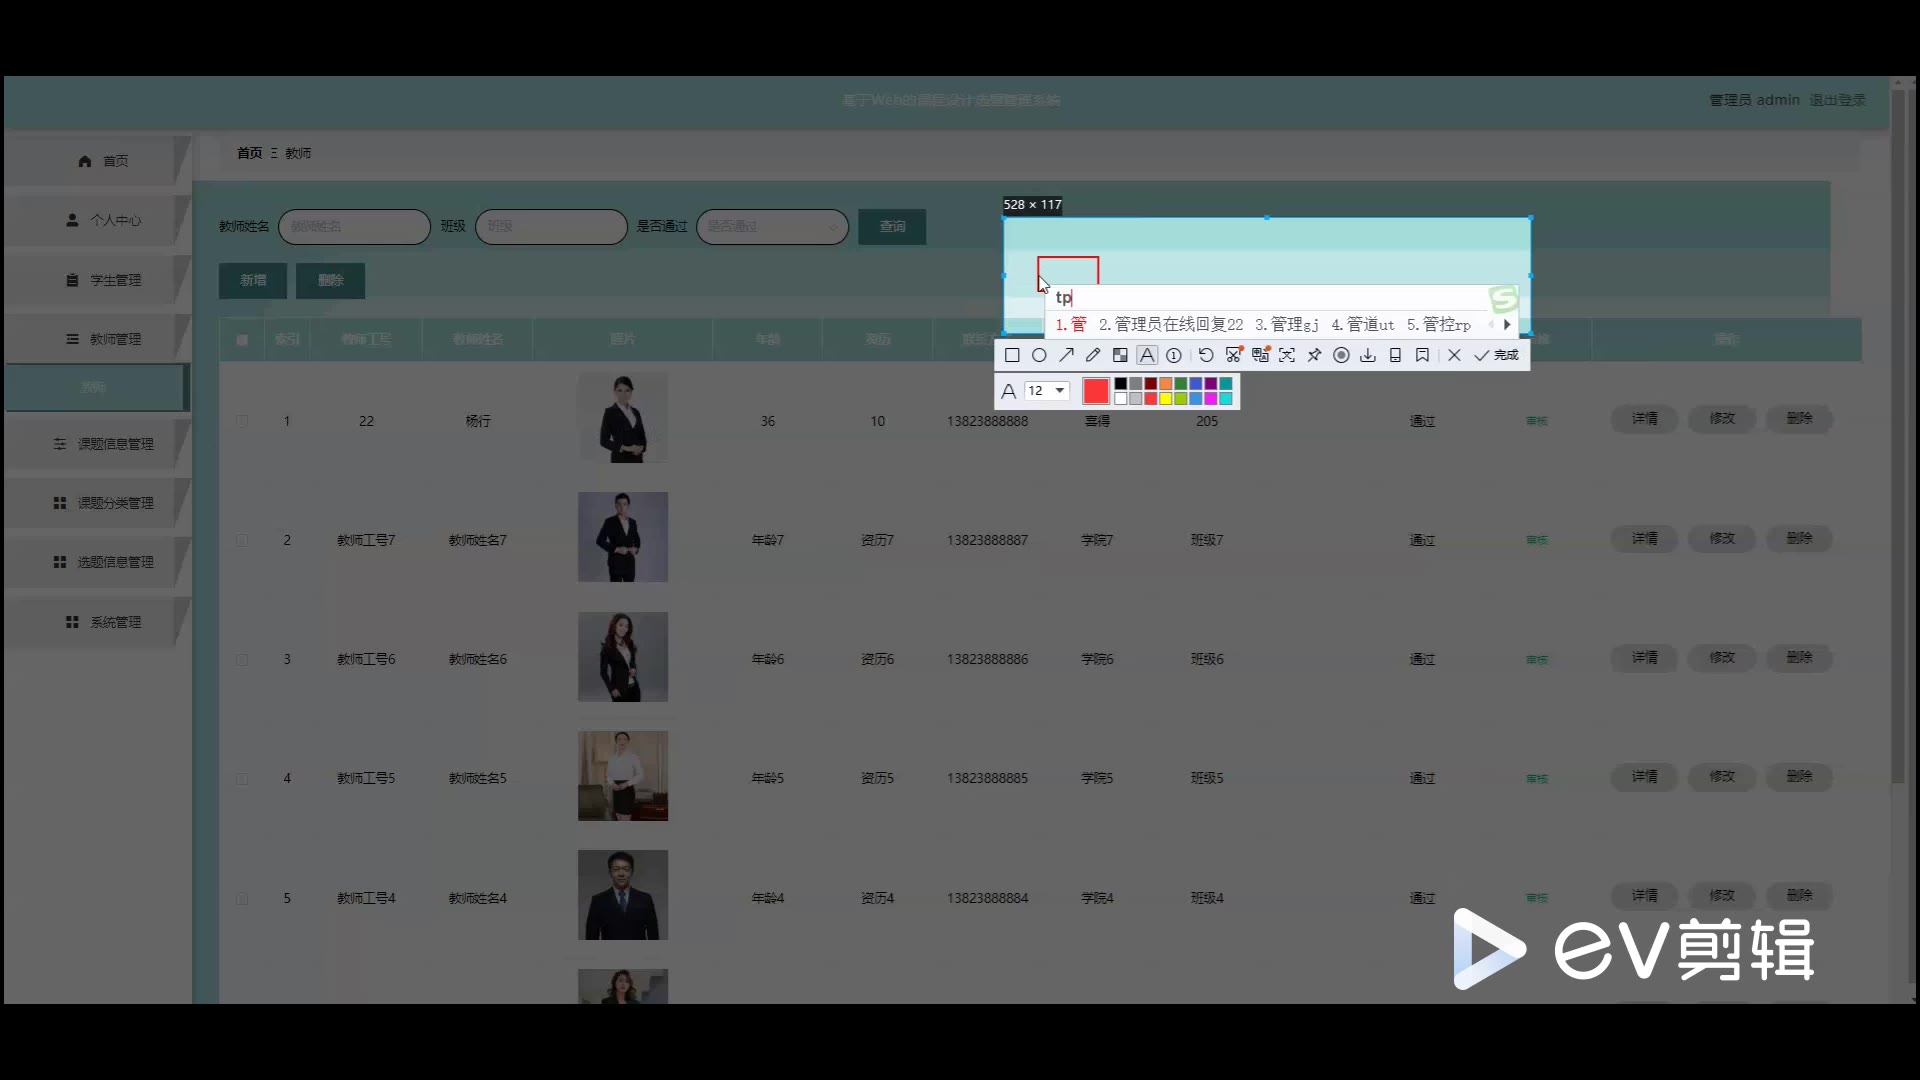Toggle the select-all header checkbox
Image resolution: width=1920 pixels, height=1080 pixels.
click(242, 340)
